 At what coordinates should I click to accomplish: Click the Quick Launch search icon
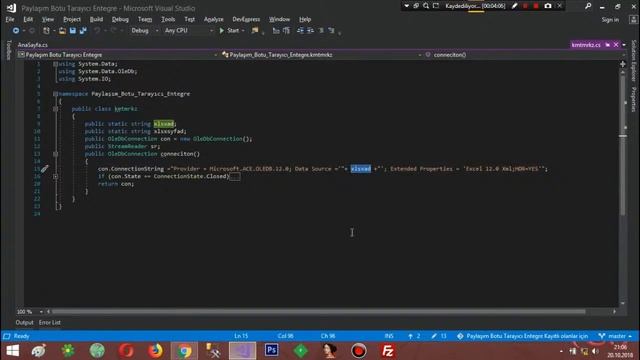(x=588, y=6)
